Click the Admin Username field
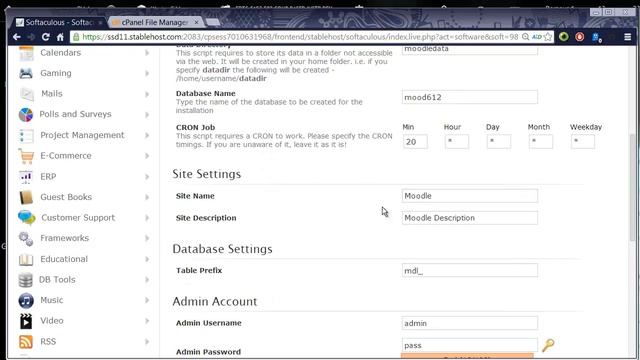 (469, 323)
